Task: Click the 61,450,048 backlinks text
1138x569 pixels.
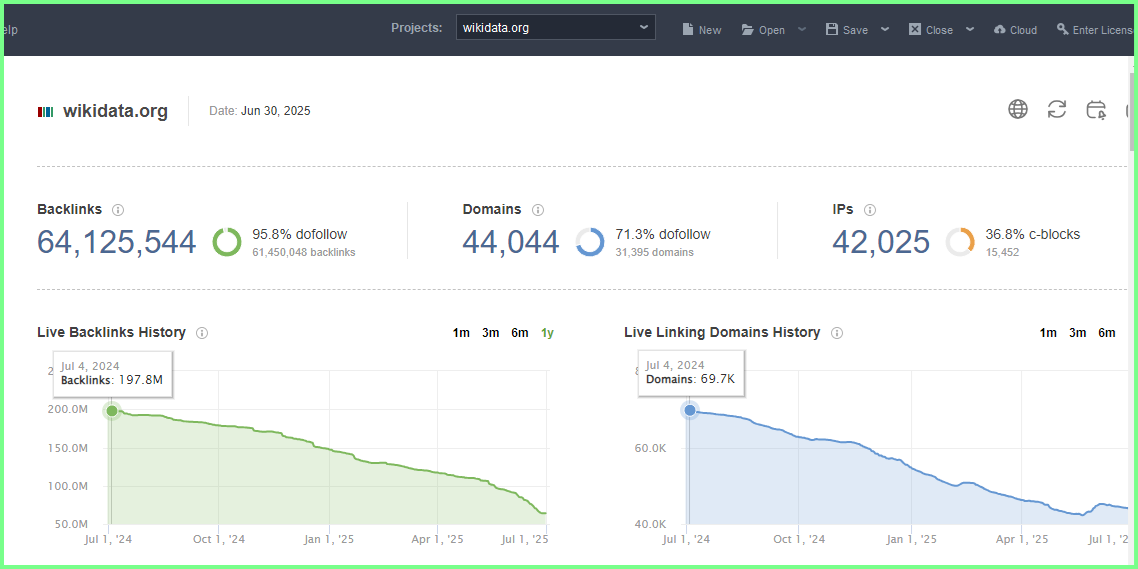Action: pyautogui.click(x=304, y=253)
